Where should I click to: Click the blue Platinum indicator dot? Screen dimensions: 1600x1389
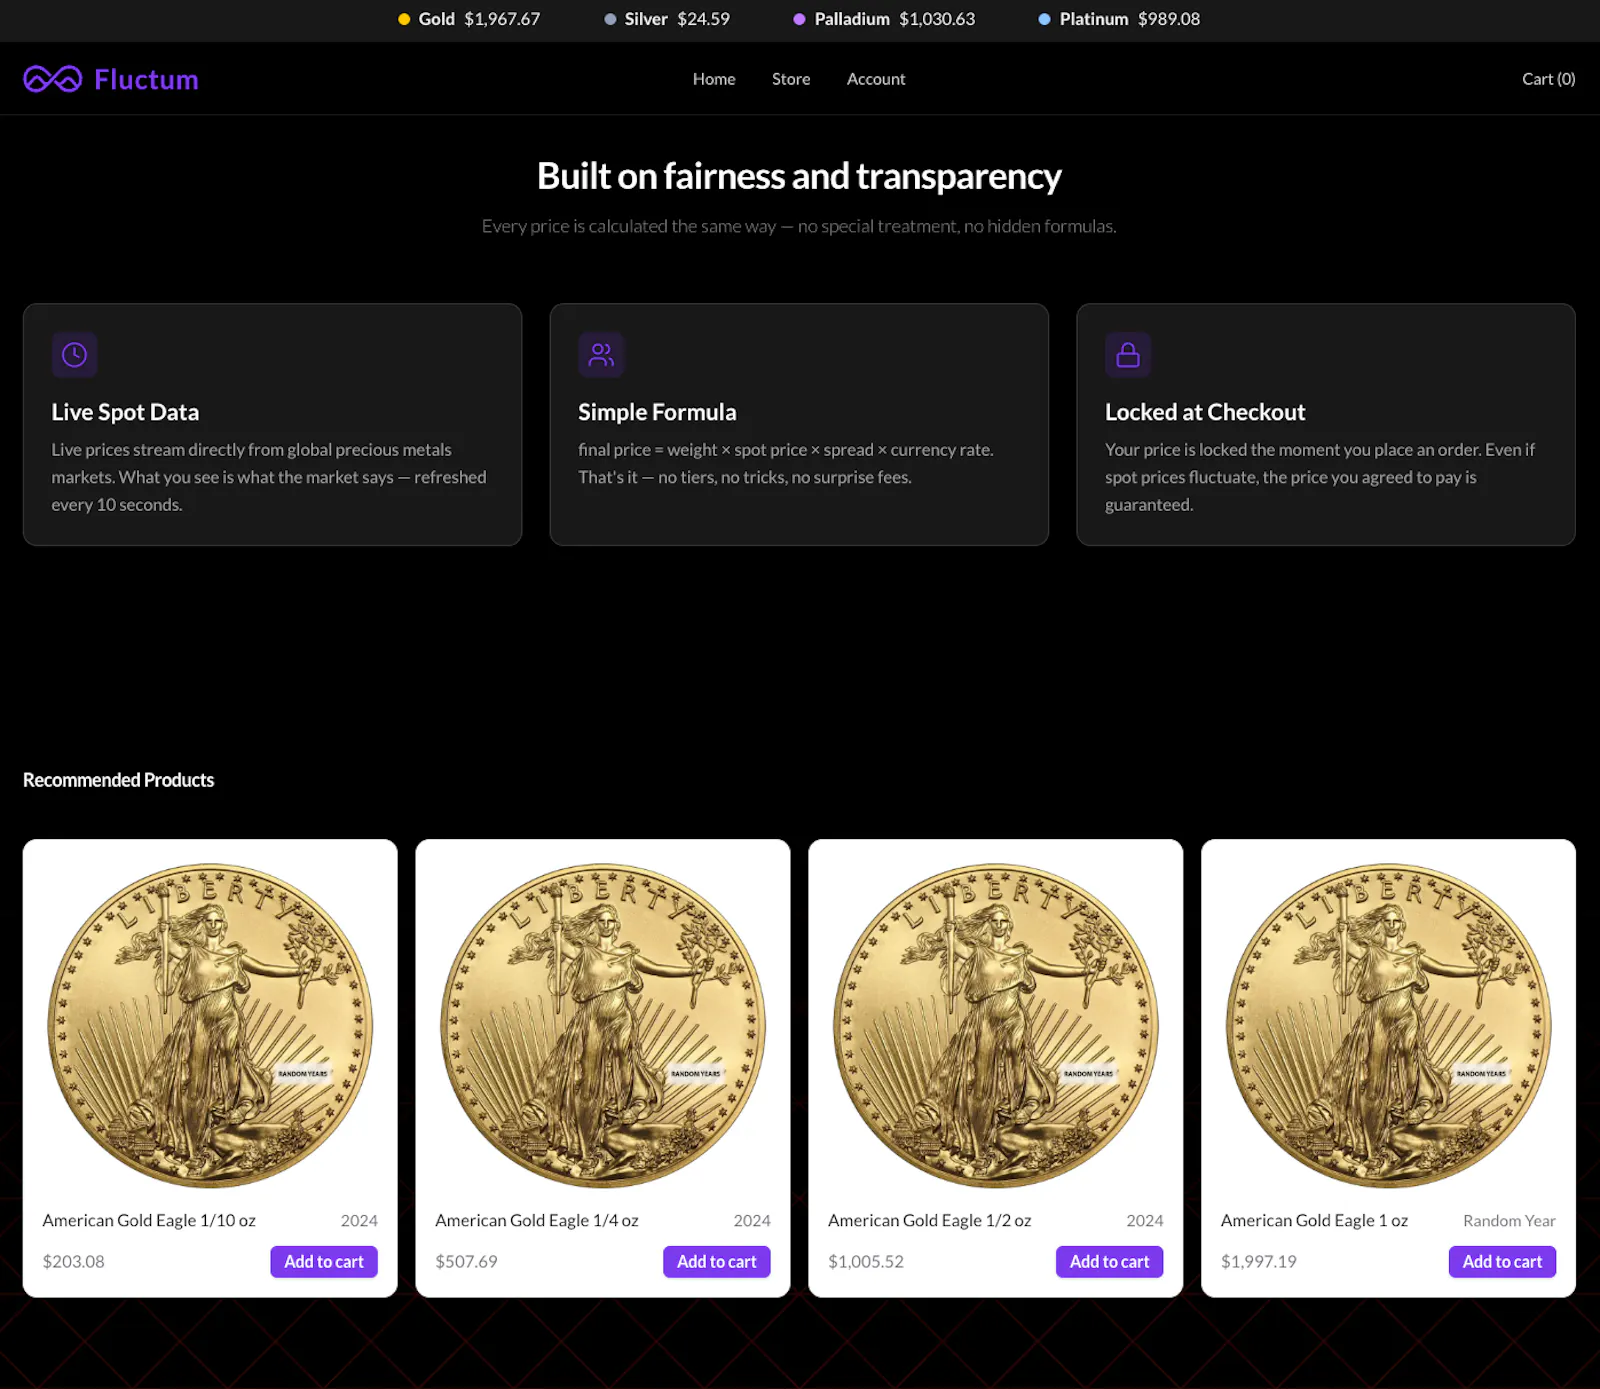click(1044, 19)
